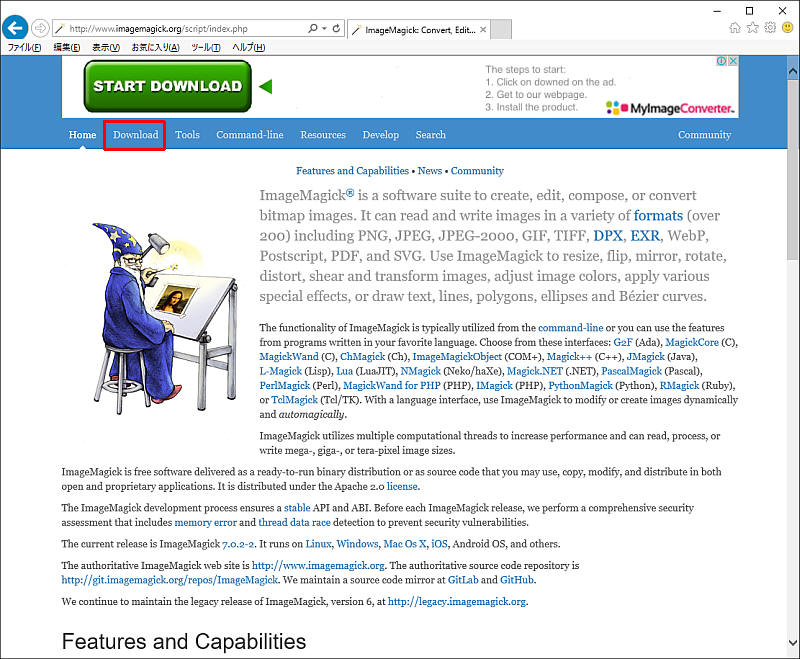Screen dimensions: 800x659
Task: Click the smiley feedback icon
Action: [788, 28]
